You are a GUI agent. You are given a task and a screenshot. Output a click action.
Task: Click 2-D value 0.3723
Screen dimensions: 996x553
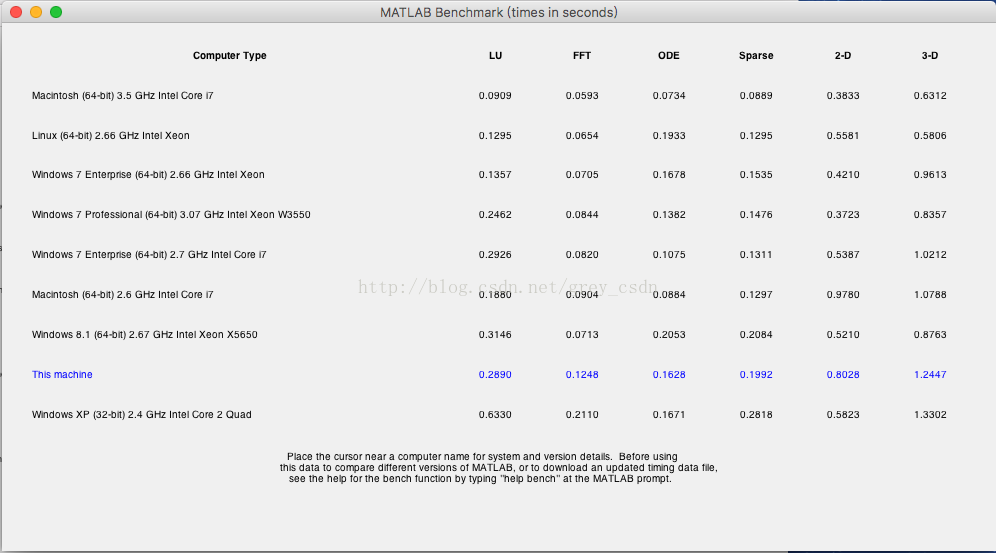coord(843,215)
